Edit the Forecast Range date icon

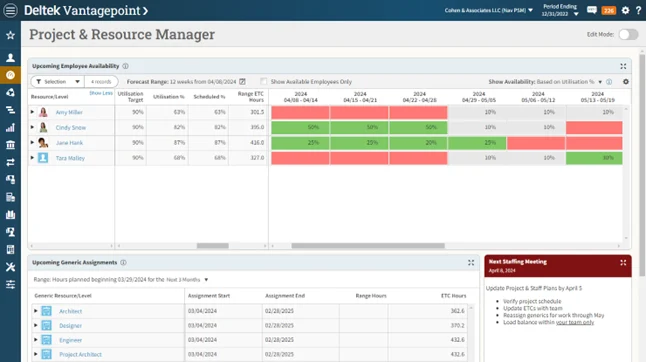pos(242,82)
